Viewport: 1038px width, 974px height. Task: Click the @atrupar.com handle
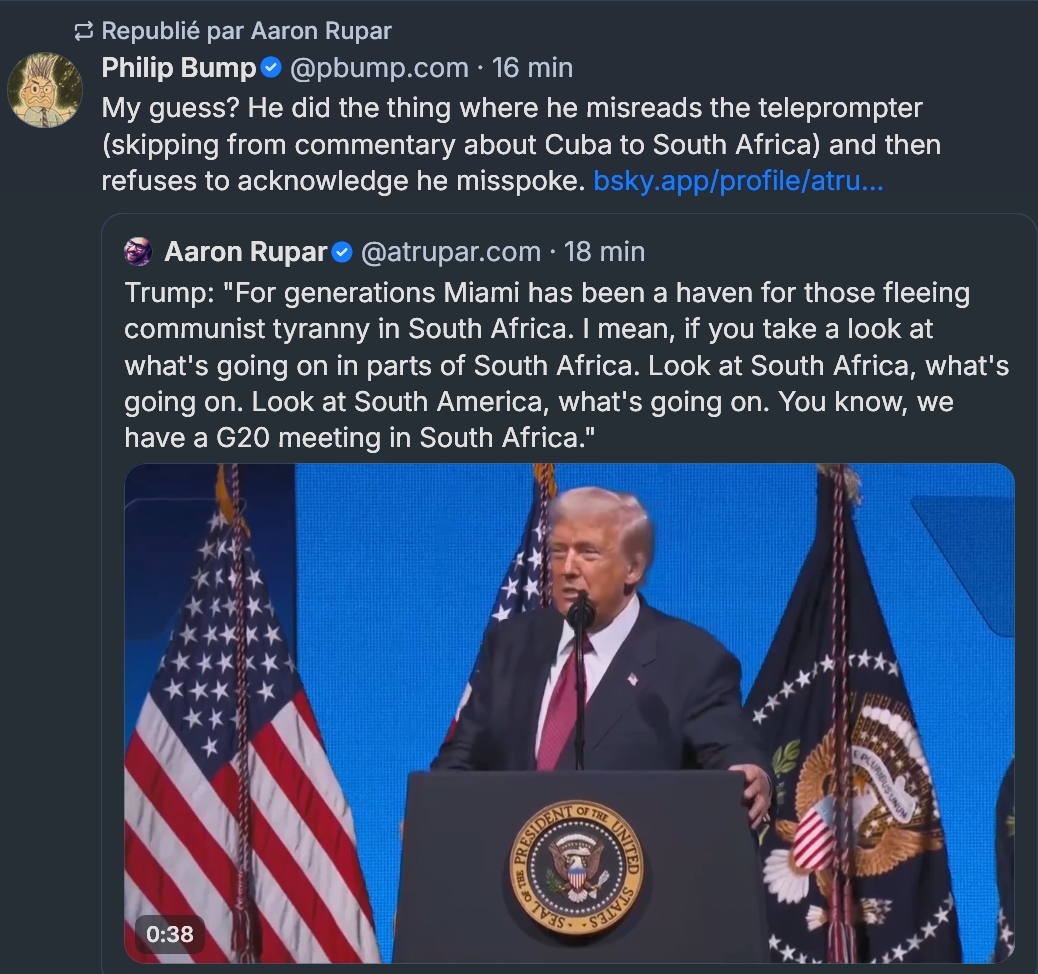[x=449, y=252]
